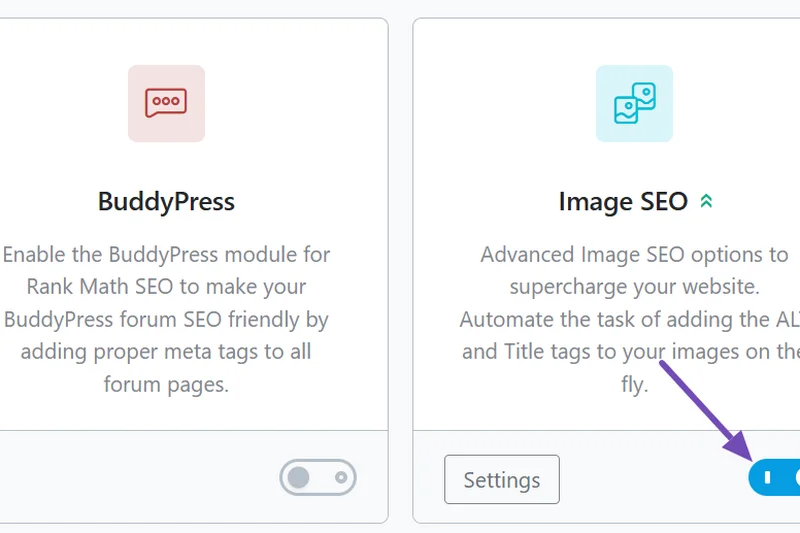The width and height of the screenshot is (800, 533).
Task: Click the BuddyPress module heading
Action: [x=166, y=202]
